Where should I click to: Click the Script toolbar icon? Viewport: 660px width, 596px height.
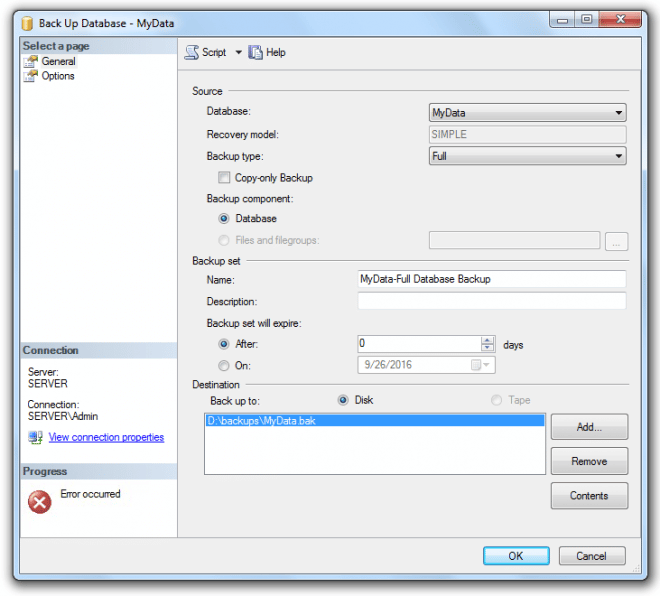(192, 53)
